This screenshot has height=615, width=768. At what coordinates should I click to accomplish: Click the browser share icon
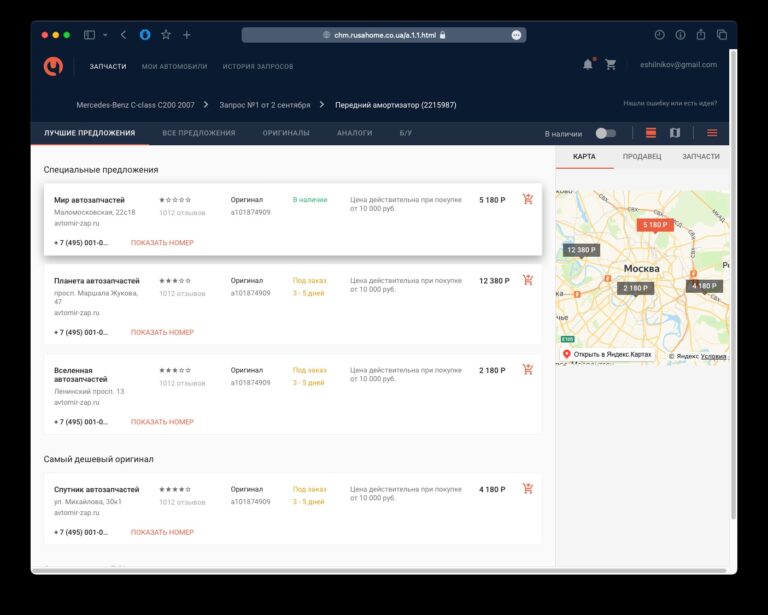701,34
